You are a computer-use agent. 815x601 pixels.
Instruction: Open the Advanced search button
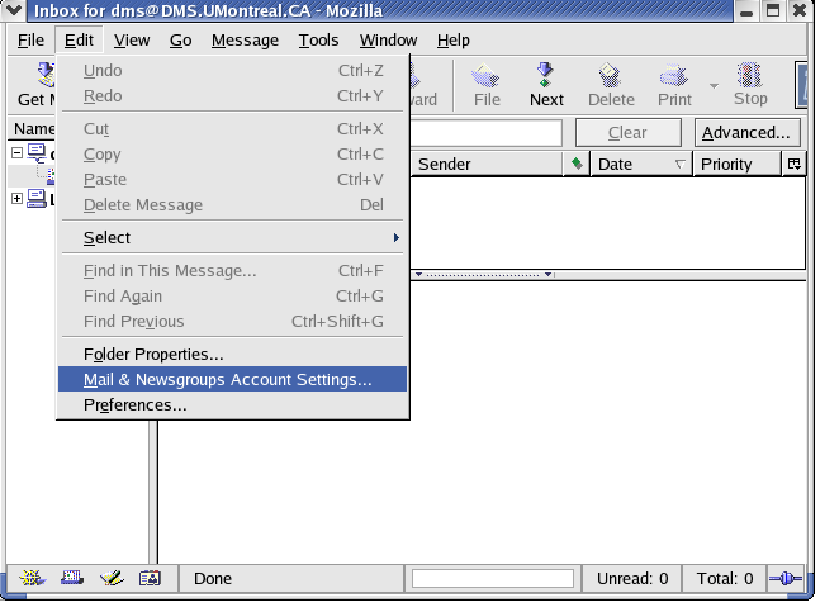[746, 133]
